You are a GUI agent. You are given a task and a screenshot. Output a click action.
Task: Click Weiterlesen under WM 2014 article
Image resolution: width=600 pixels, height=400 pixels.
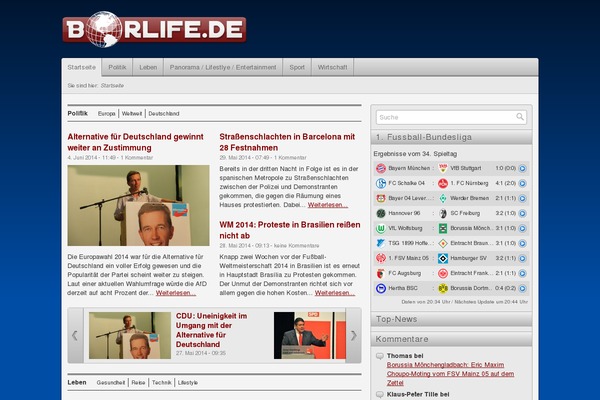pyautogui.click(x=335, y=293)
